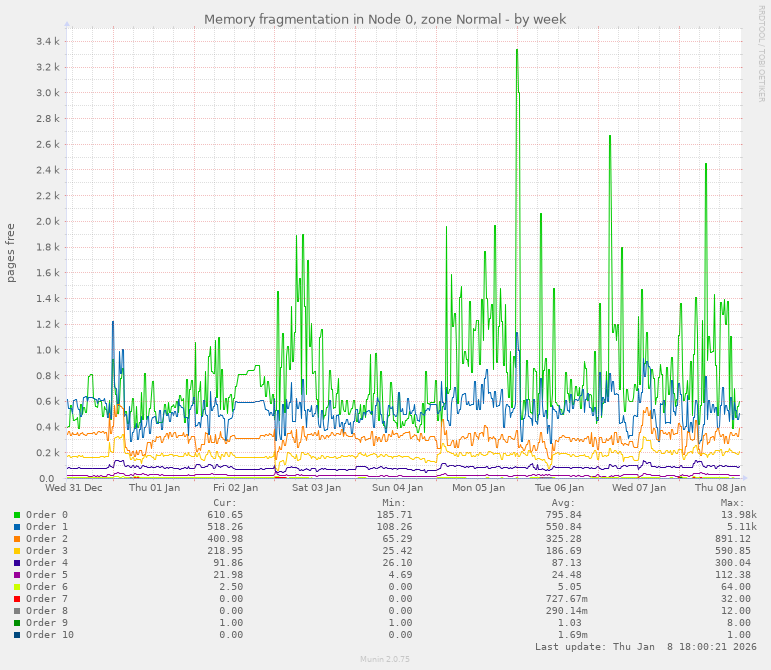Click the 'Order 5' legend label
Screen dimensions: 771x670
[x=47, y=575]
